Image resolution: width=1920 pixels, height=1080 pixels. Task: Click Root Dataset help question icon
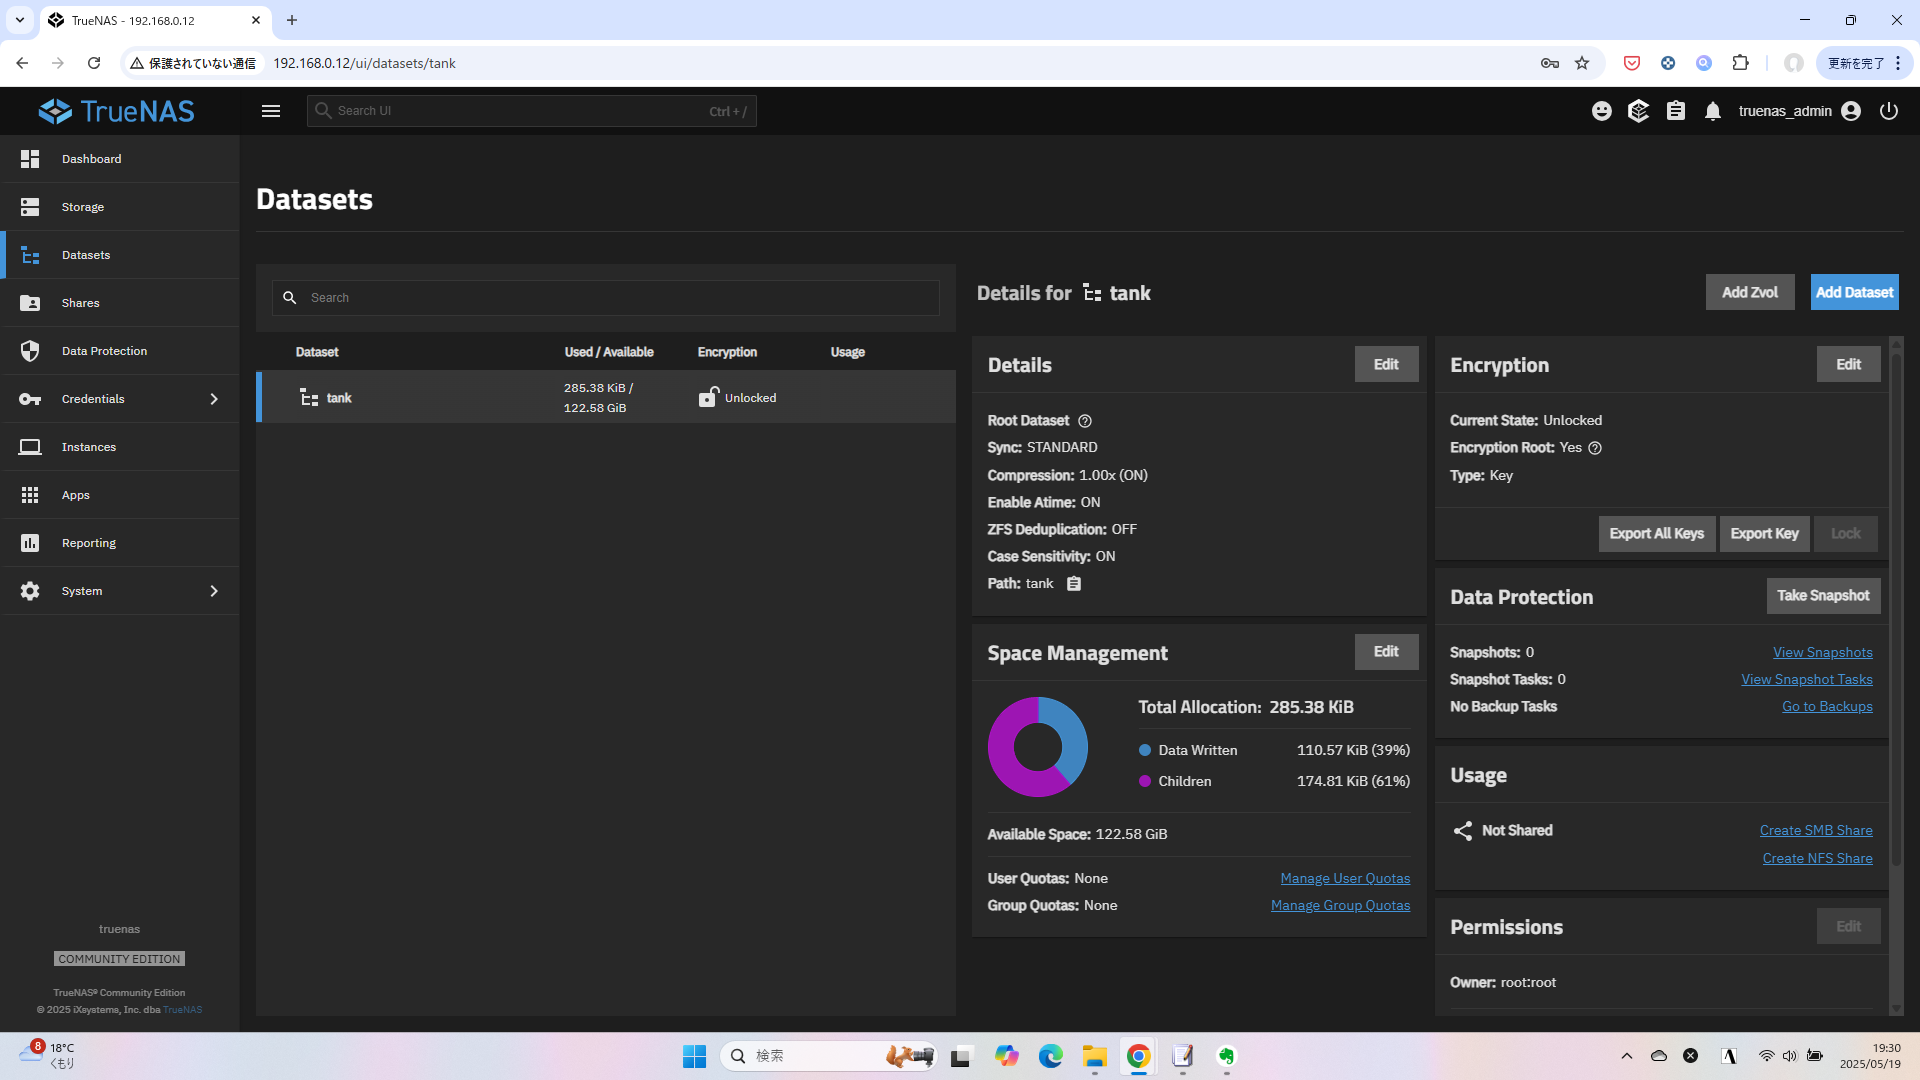1084,421
